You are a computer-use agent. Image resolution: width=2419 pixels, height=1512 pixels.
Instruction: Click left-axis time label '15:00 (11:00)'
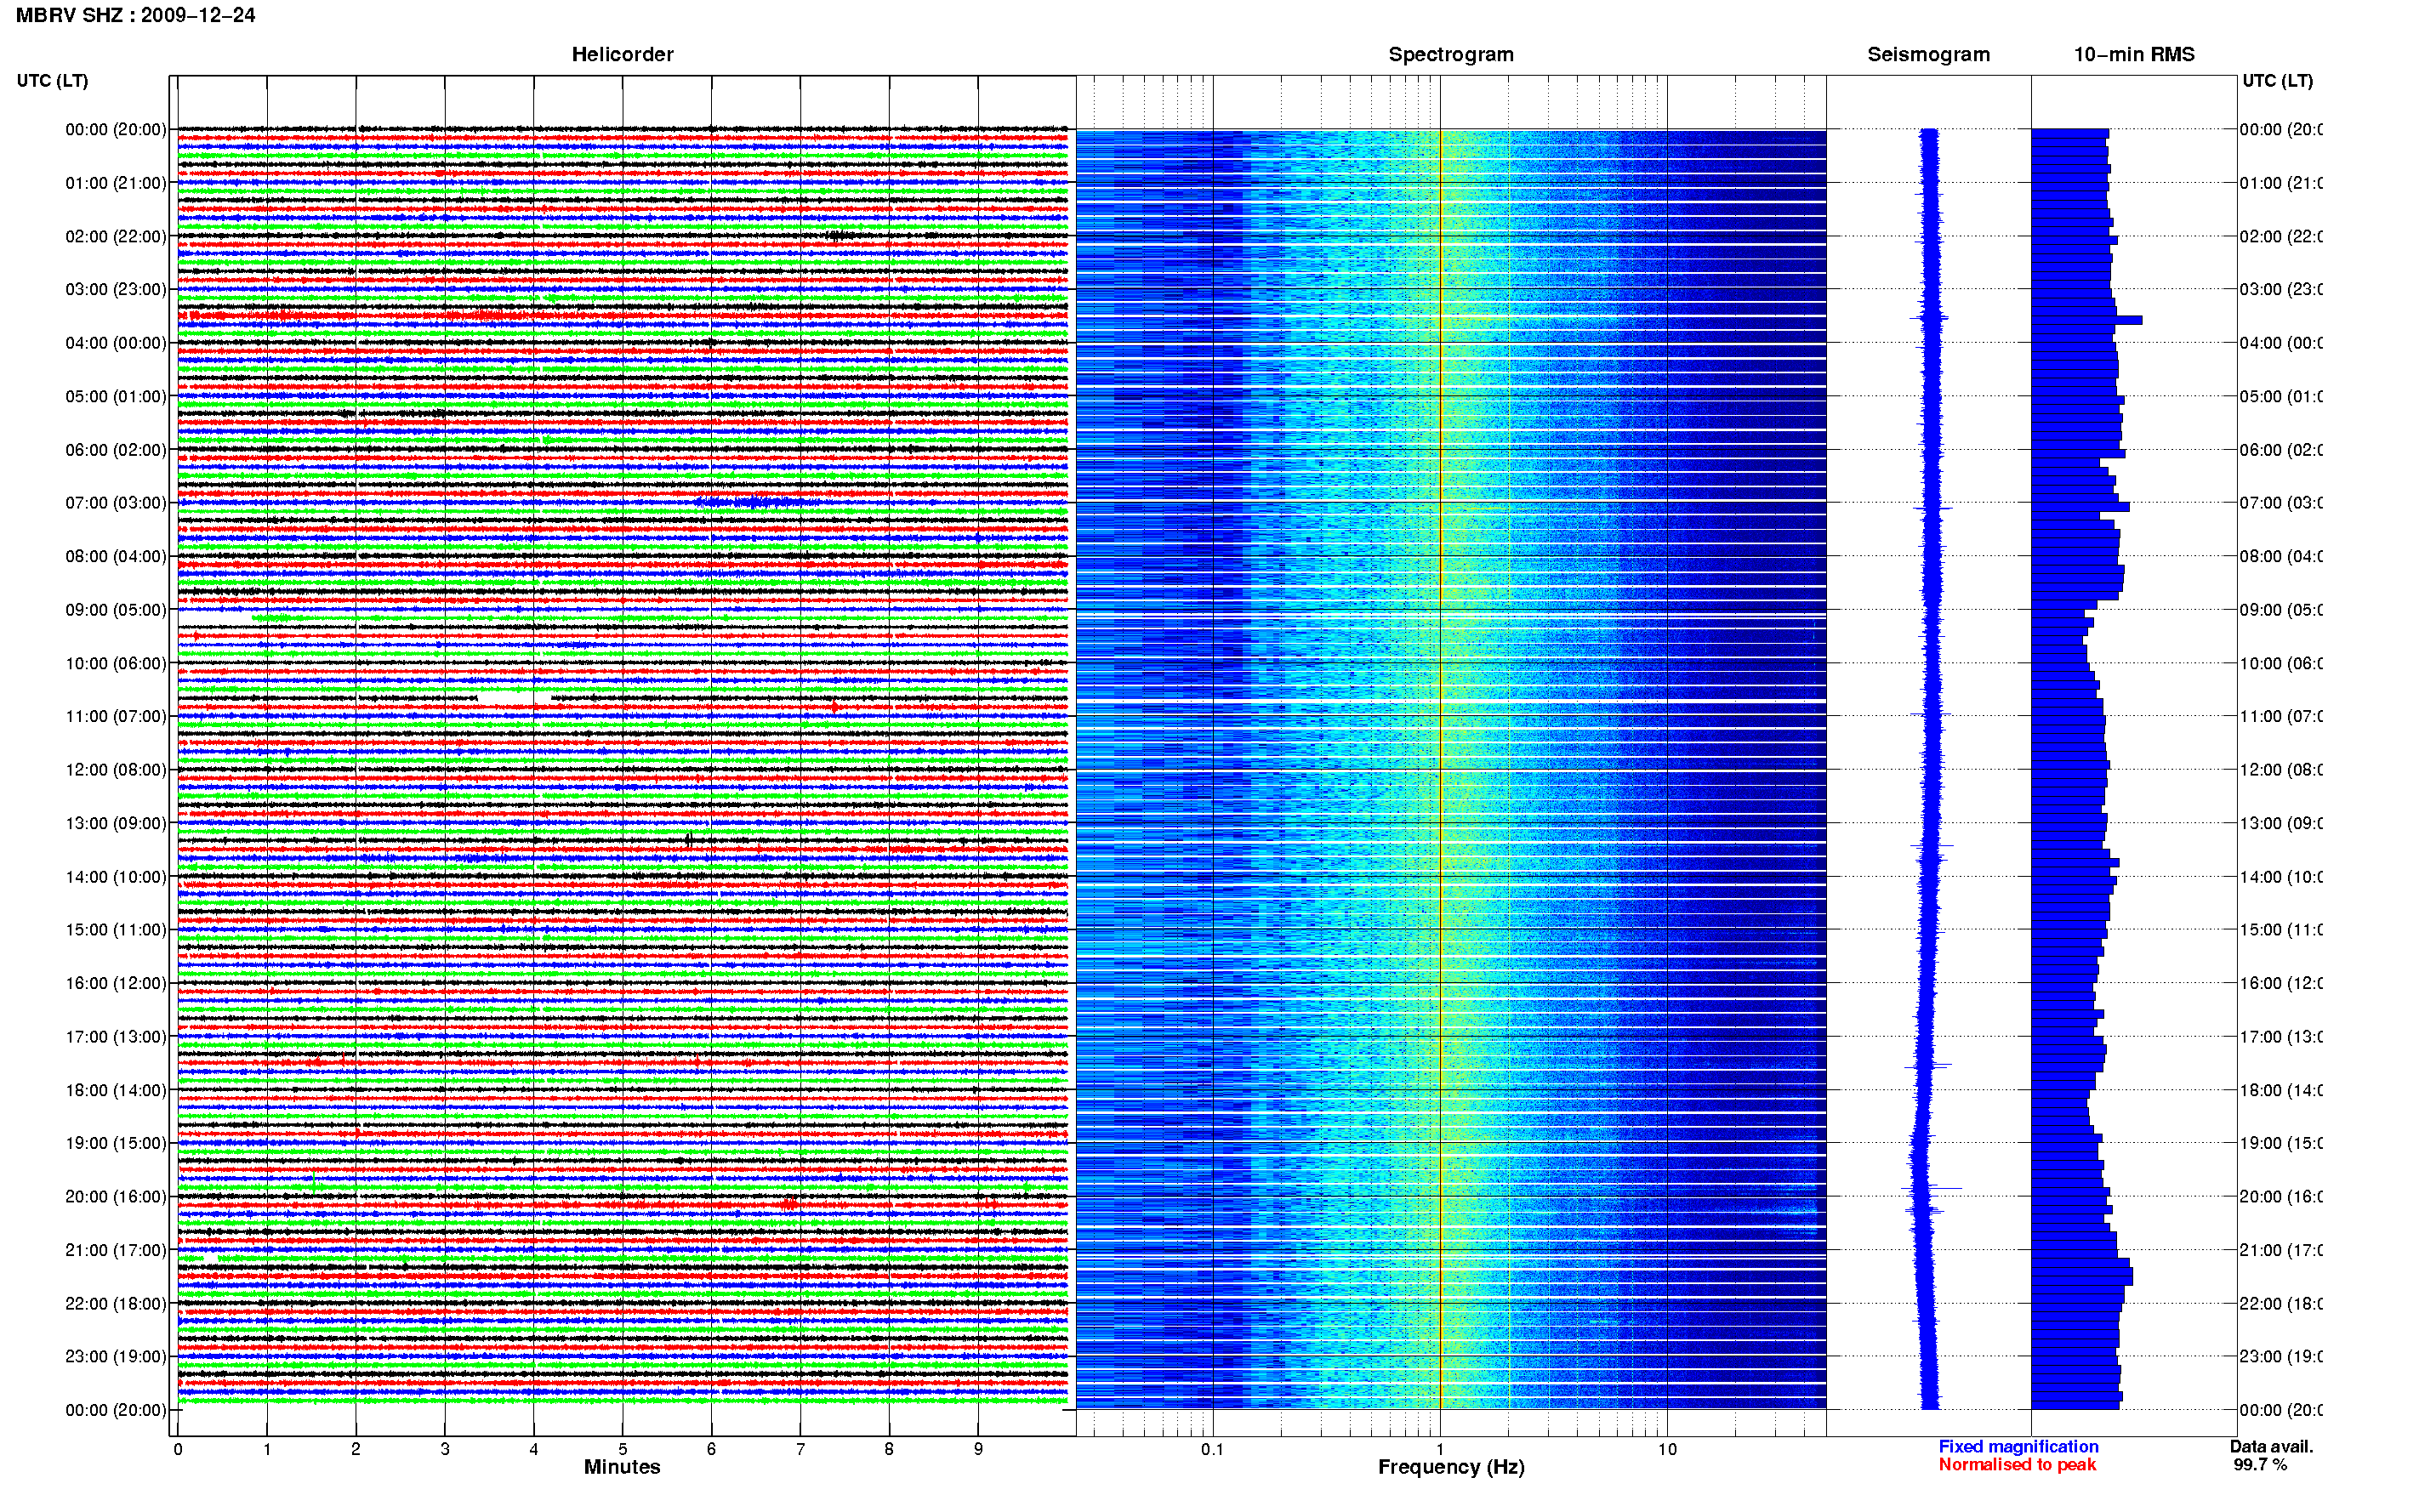(x=116, y=929)
